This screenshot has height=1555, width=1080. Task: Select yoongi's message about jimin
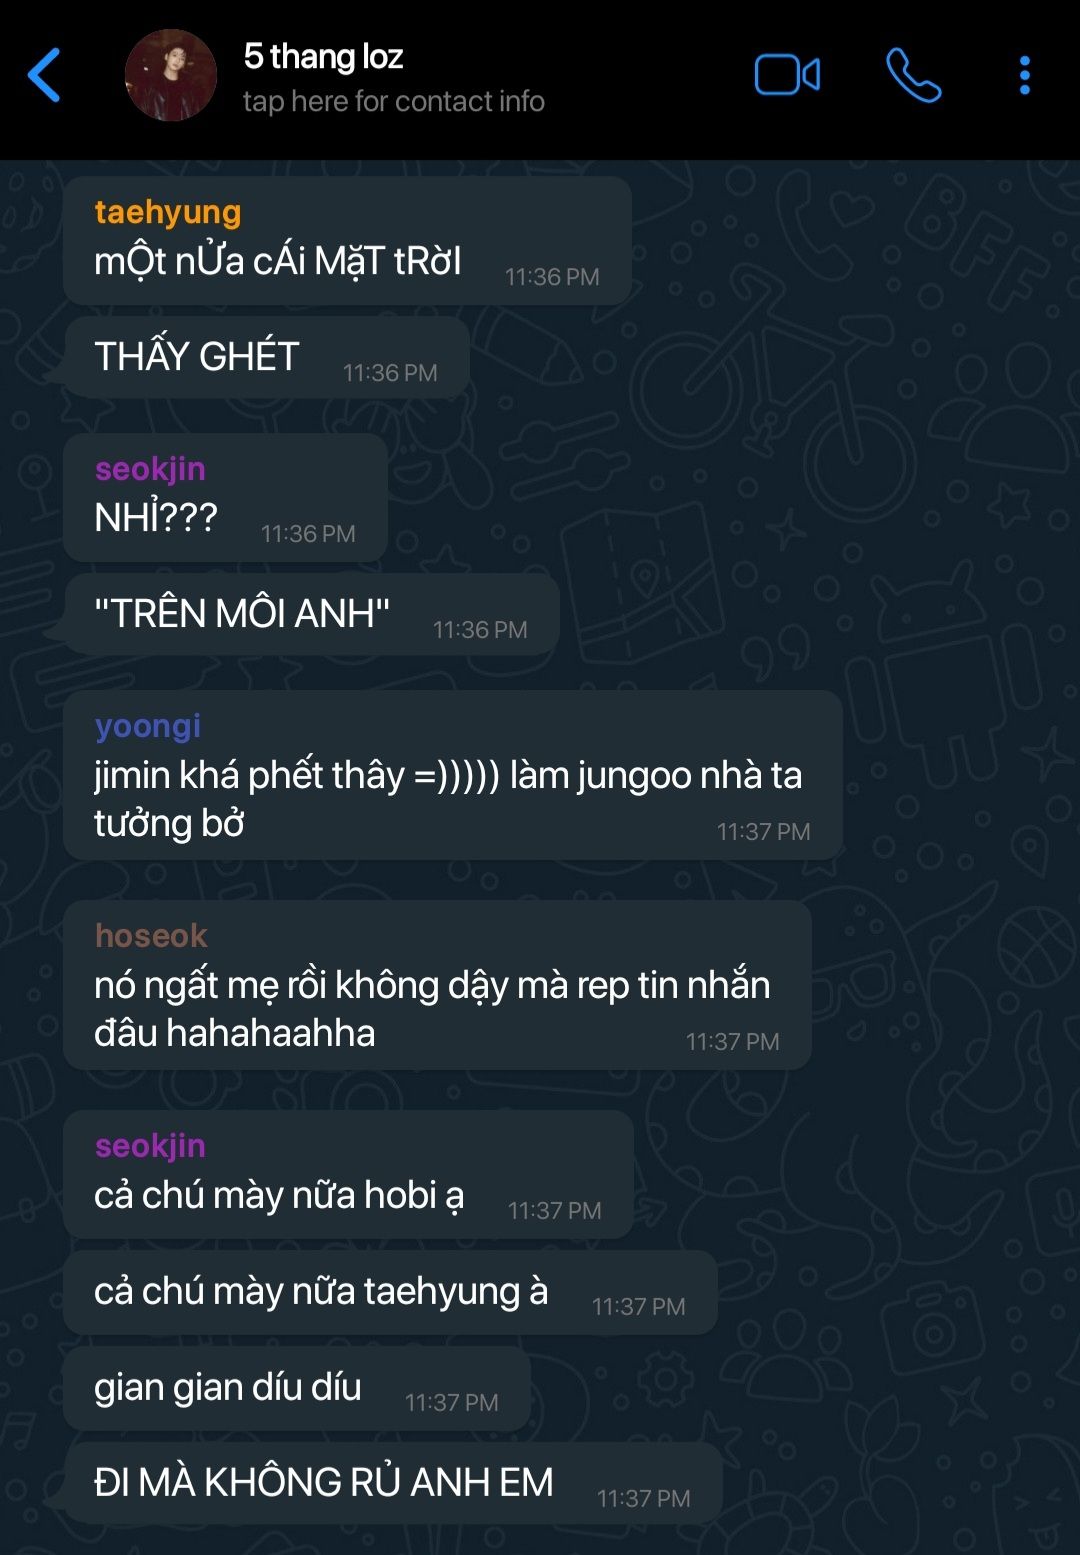453,775
